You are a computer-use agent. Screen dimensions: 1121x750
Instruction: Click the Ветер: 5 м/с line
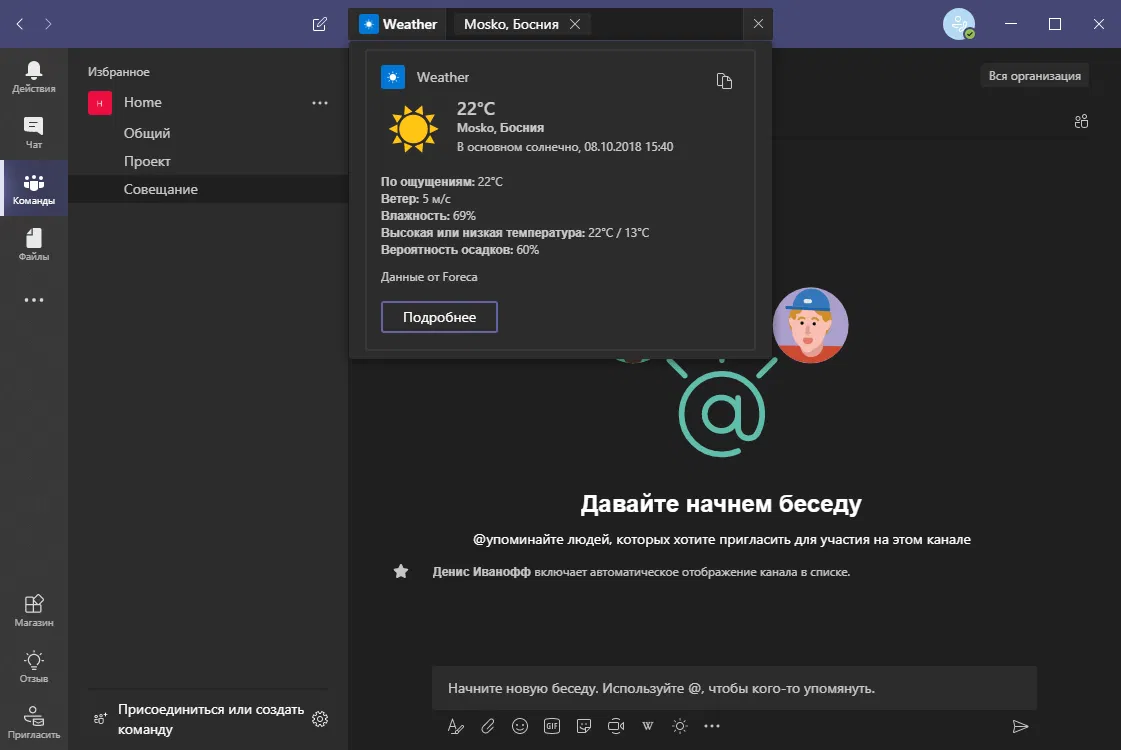pos(415,198)
